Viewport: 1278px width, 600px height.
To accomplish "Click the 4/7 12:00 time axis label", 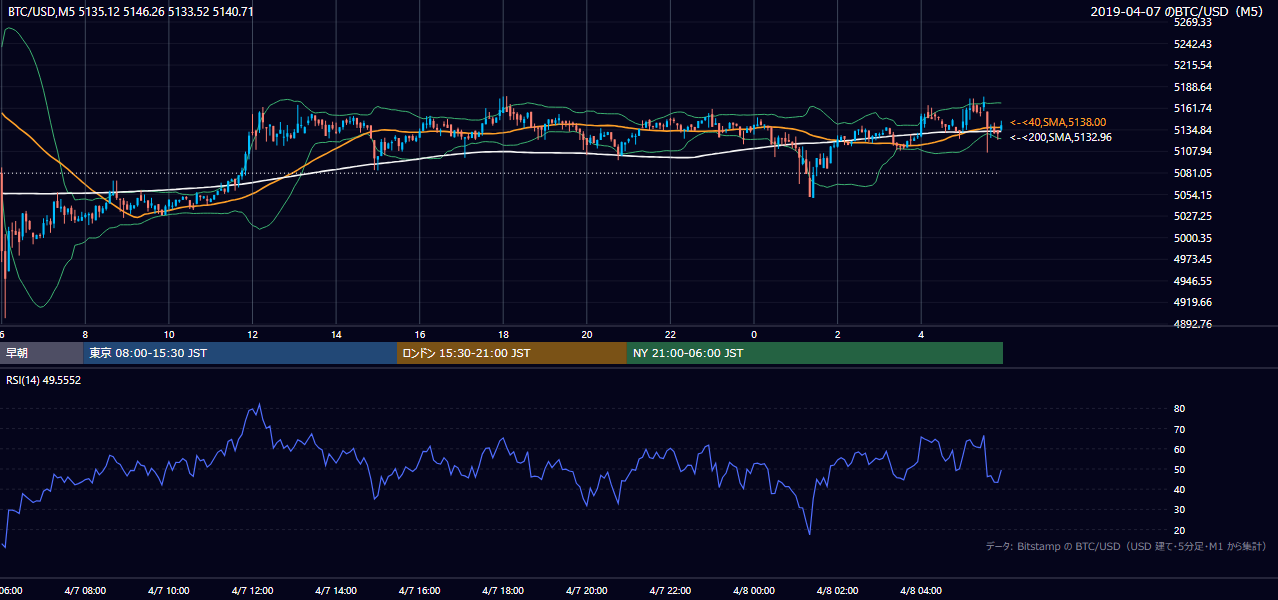I will (x=252, y=591).
